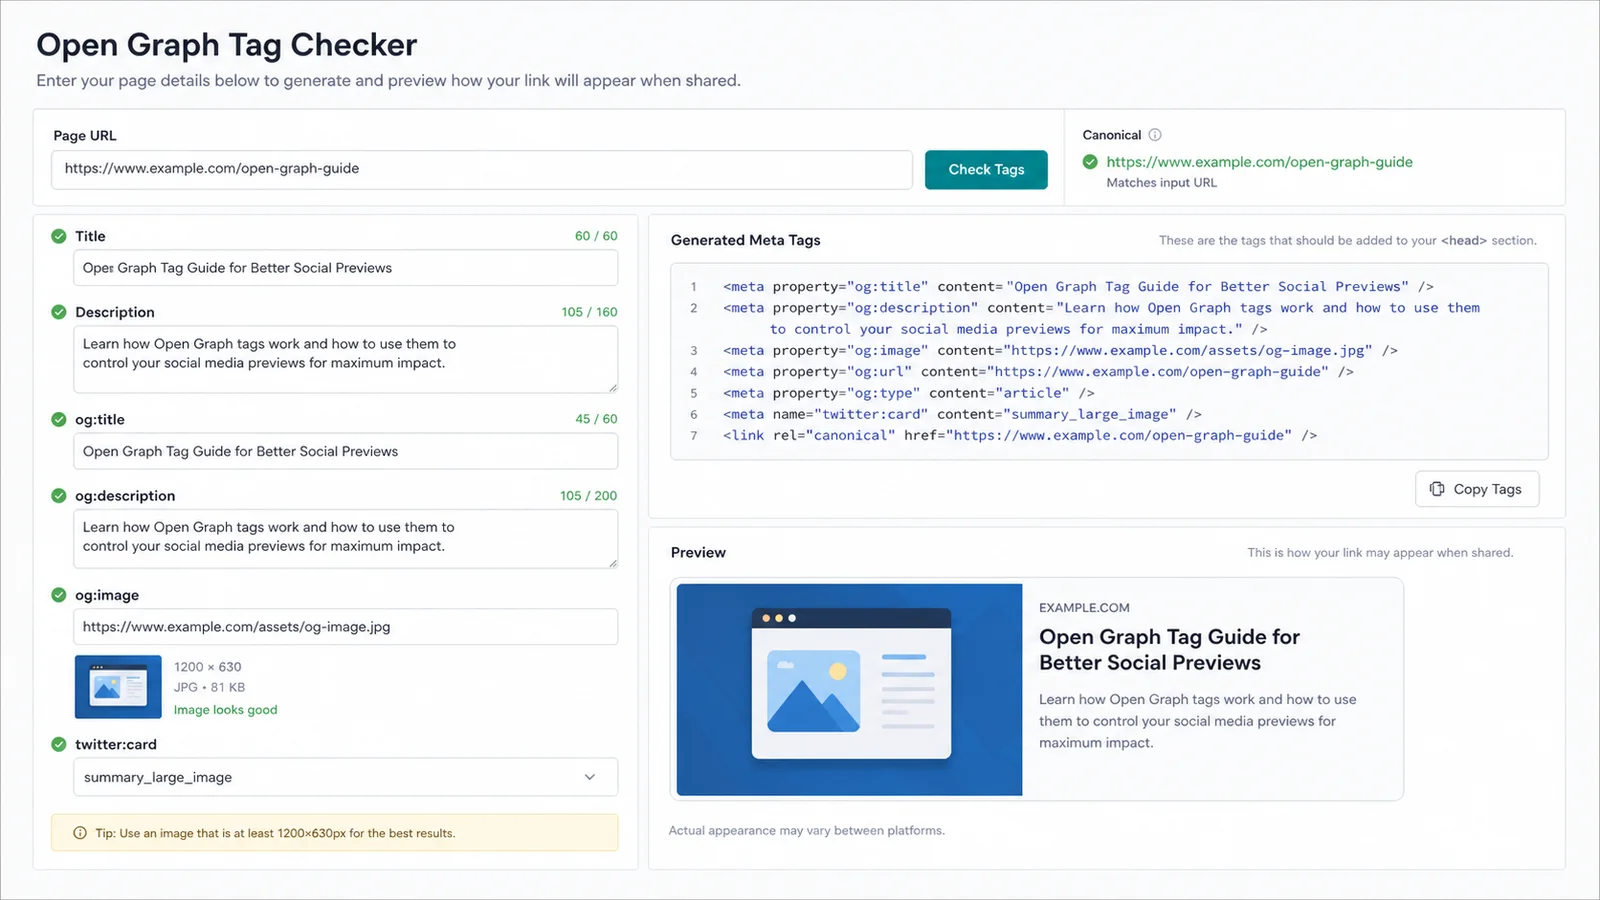Click the 'Image looks good' status text
This screenshot has height=900, width=1600.
[x=226, y=710]
